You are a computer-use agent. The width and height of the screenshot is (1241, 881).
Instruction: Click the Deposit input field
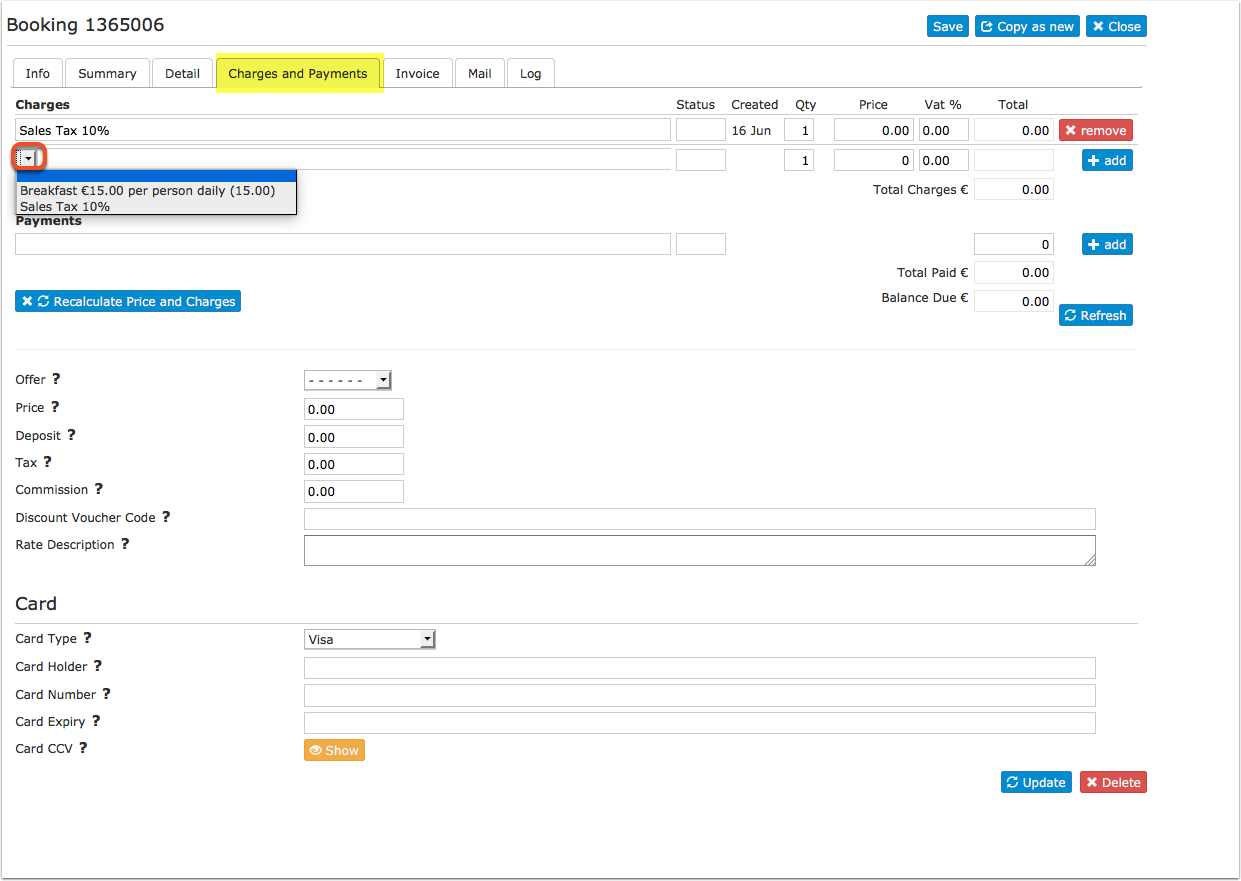(x=354, y=437)
